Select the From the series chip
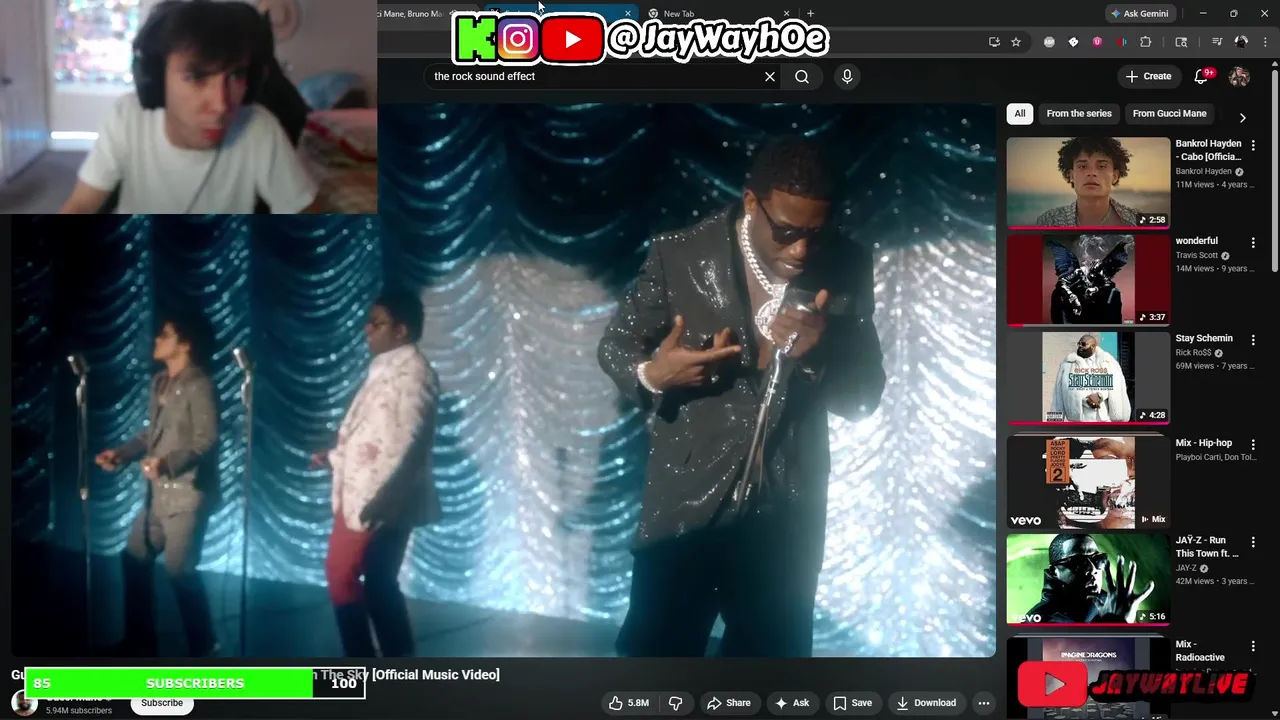This screenshot has height=720, width=1280. (1079, 114)
